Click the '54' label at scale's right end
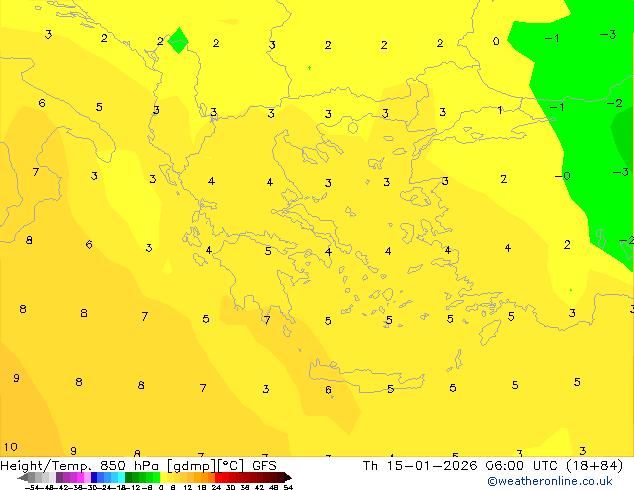Image resolution: width=634 pixels, height=490 pixels. [288, 487]
